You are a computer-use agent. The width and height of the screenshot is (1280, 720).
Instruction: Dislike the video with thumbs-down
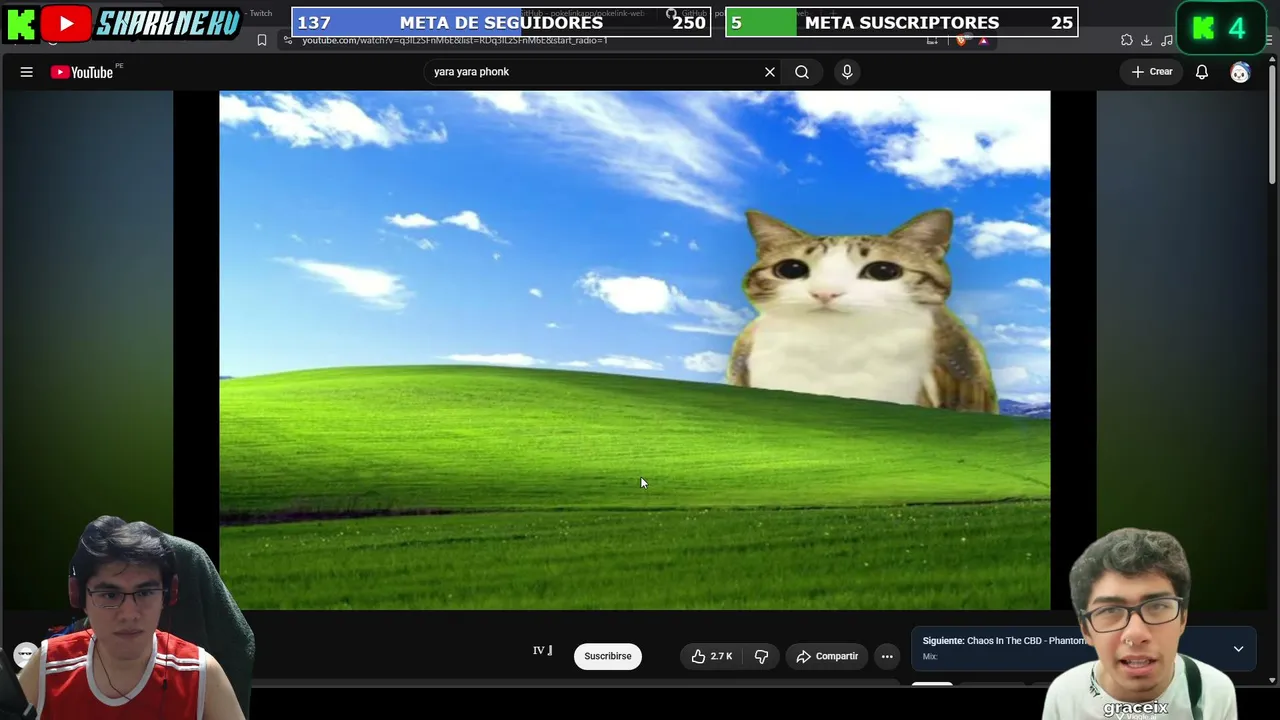[x=761, y=656]
